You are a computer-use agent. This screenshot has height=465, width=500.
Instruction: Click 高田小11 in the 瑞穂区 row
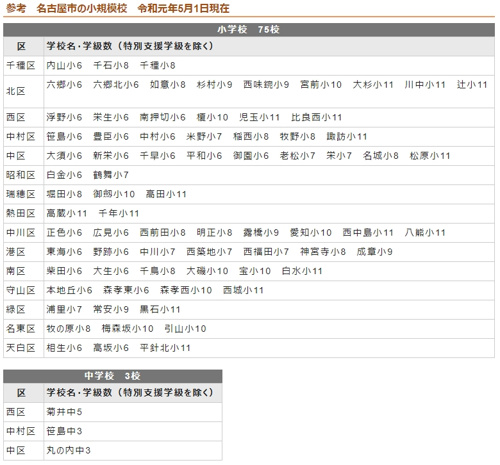(x=166, y=194)
